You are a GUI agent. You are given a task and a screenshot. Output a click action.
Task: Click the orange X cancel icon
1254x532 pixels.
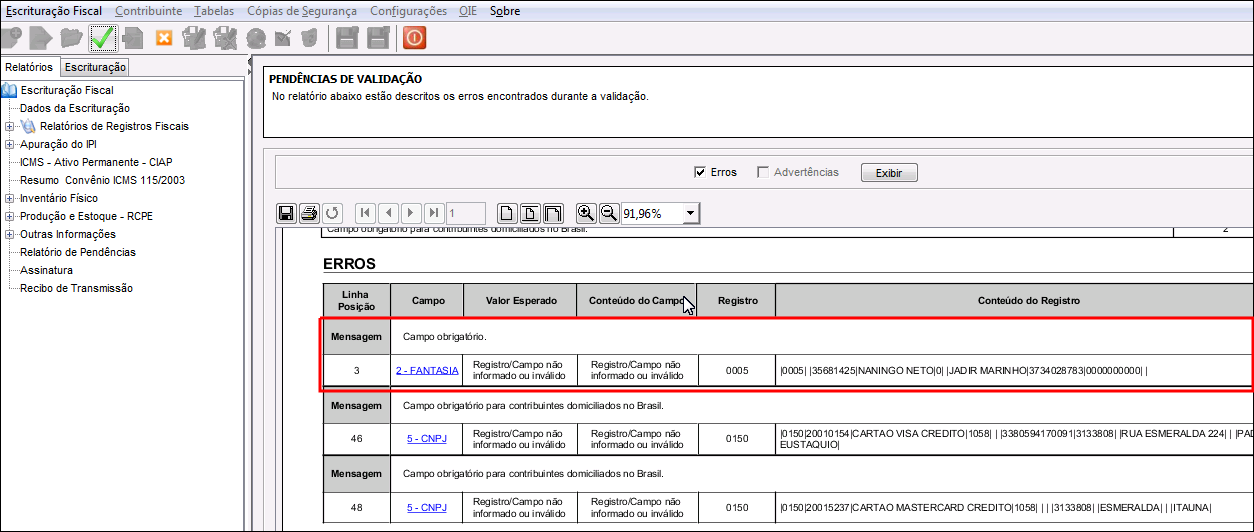point(164,38)
